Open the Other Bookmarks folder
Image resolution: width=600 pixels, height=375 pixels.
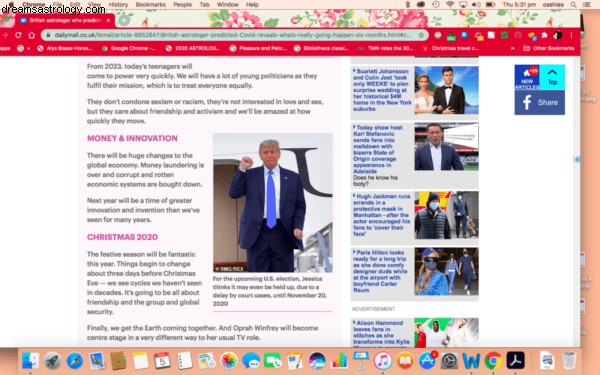[549, 48]
